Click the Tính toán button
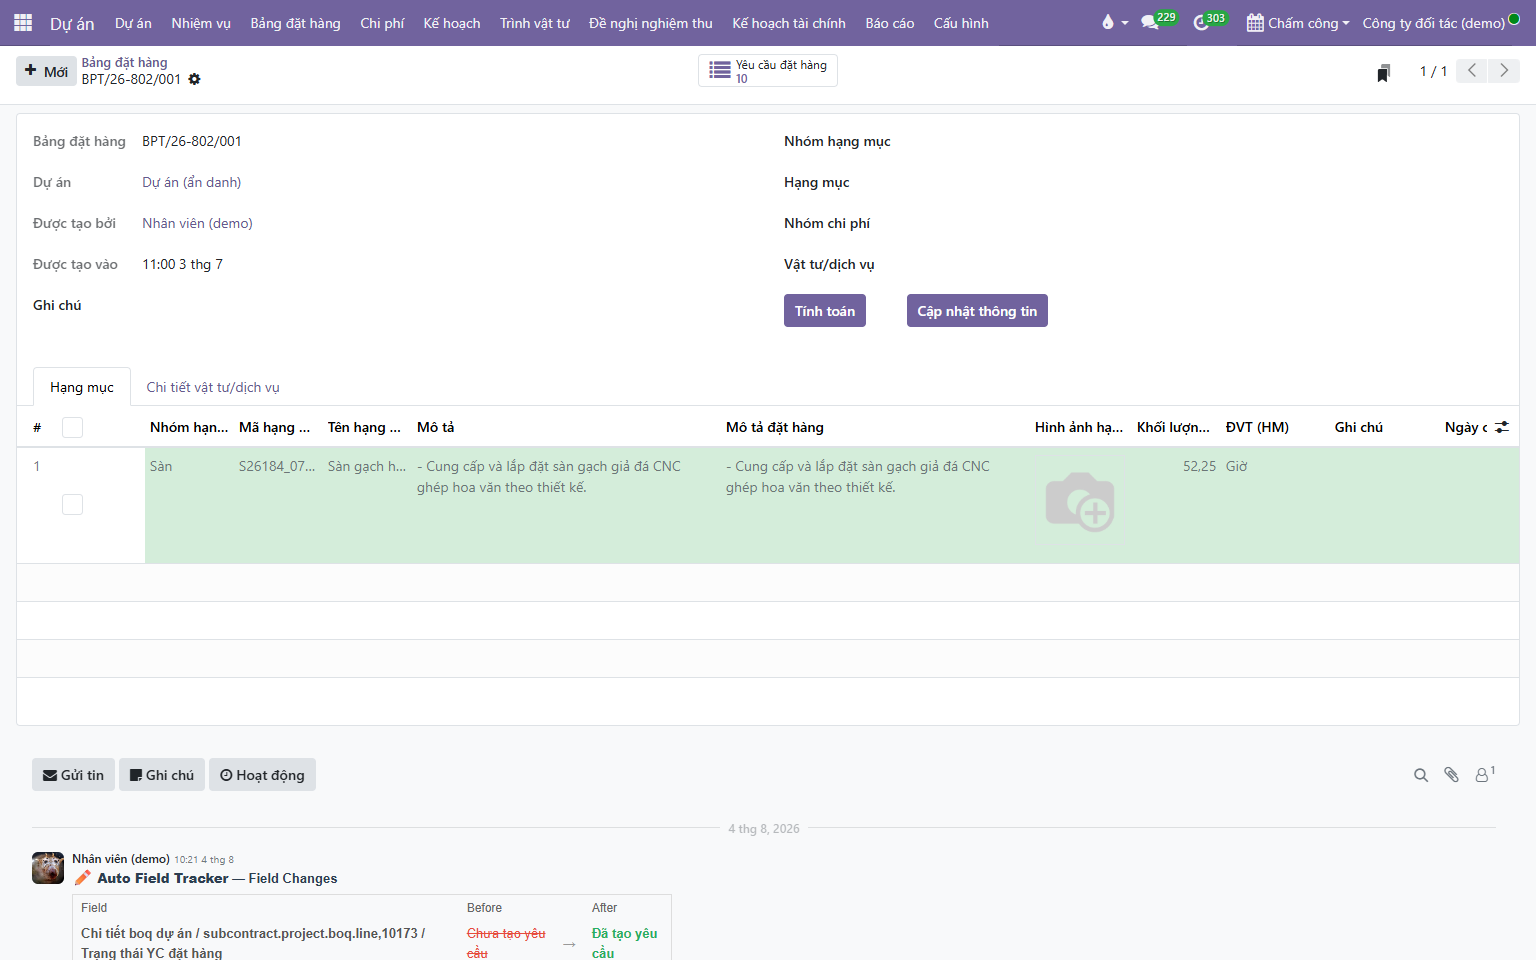Viewport: 1536px width, 960px height. [825, 311]
